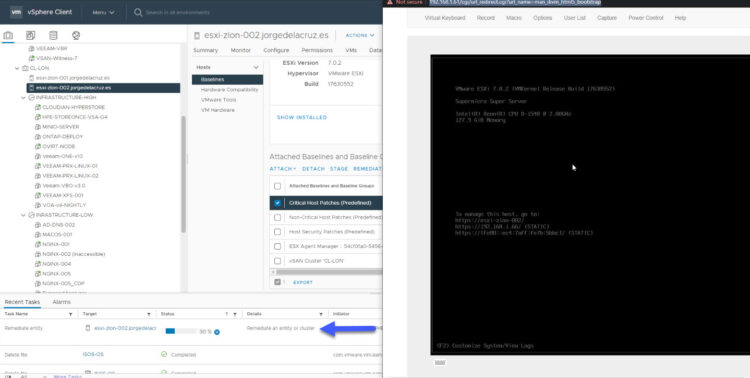Click the export selection count icon beside EXPORT
The image size is (750, 378).
277,282
